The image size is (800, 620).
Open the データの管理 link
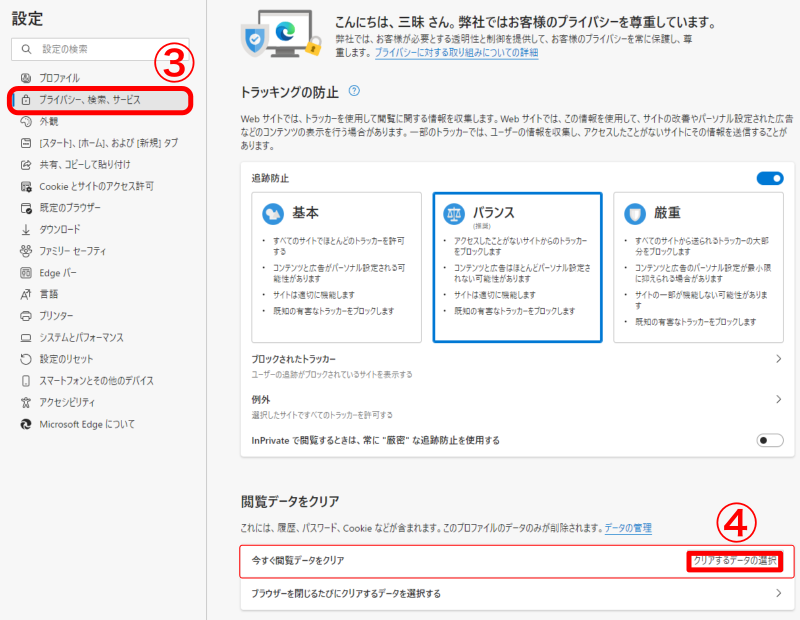[x=628, y=527]
